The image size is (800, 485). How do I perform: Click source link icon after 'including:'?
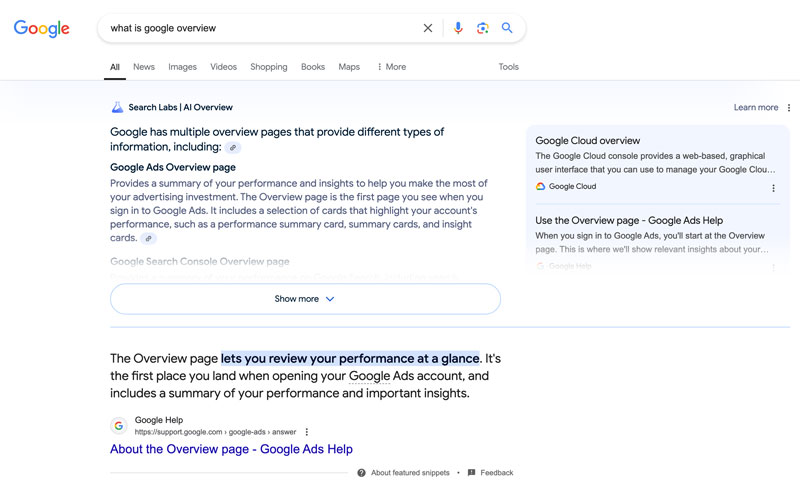(x=233, y=147)
